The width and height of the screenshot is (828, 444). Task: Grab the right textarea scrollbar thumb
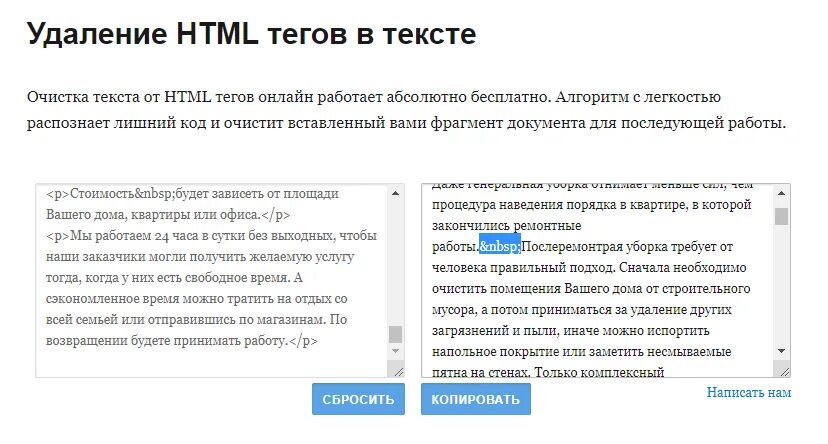782,216
